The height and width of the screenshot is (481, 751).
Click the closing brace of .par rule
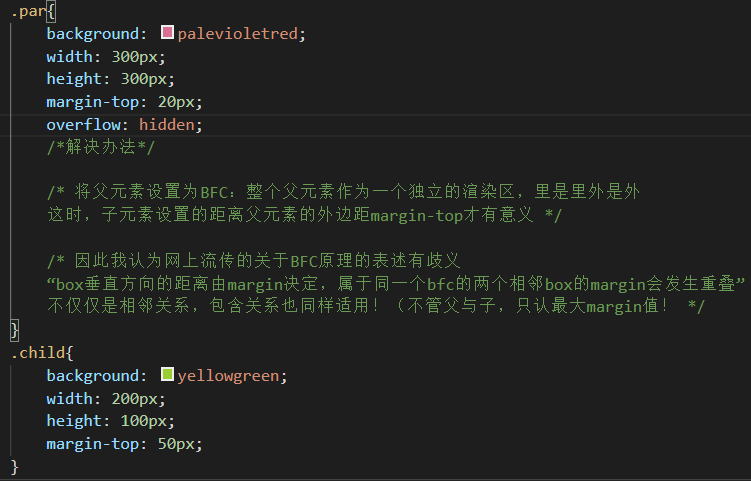pyautogui.click(x=14, y=329)
